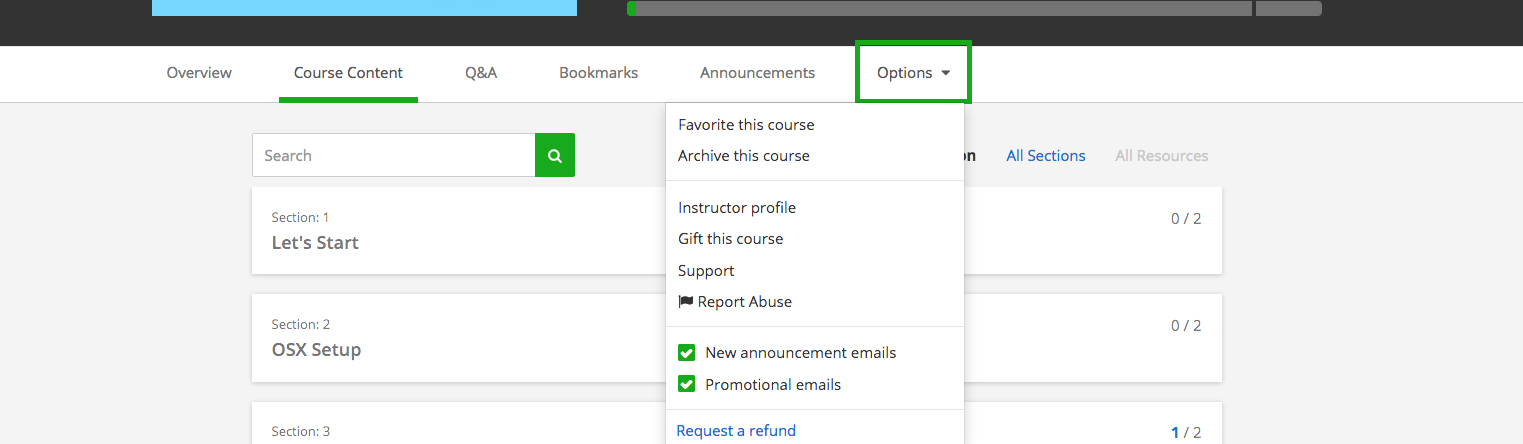Uncheck the Promotional emails checkbox

687,384
